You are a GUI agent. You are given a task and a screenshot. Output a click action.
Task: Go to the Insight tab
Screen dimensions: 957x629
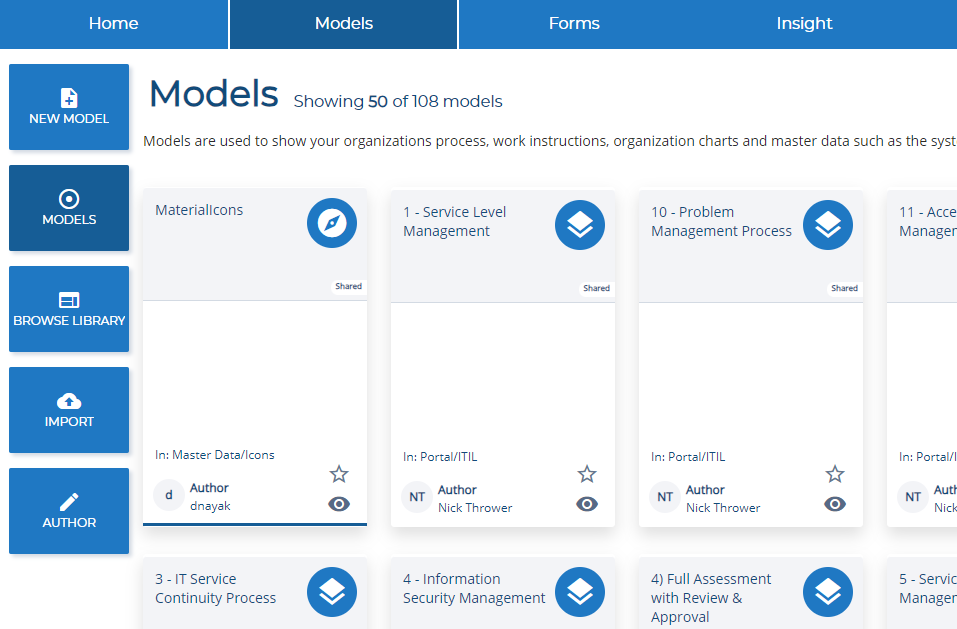point(804,24)
